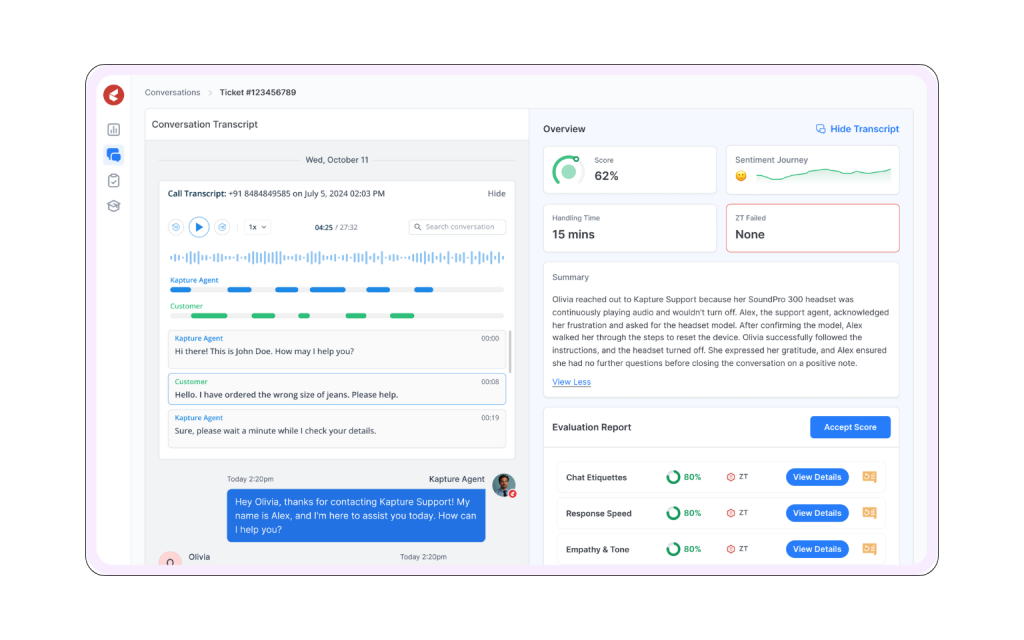The image size is (1024, 640).
Task: Open the graduation cap learning icon in sidebar
Action: click(113, 205)
